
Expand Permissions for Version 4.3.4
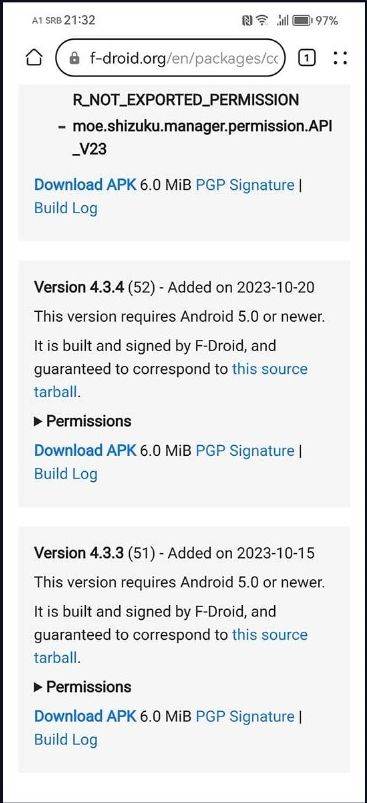(x=82, y=421)
